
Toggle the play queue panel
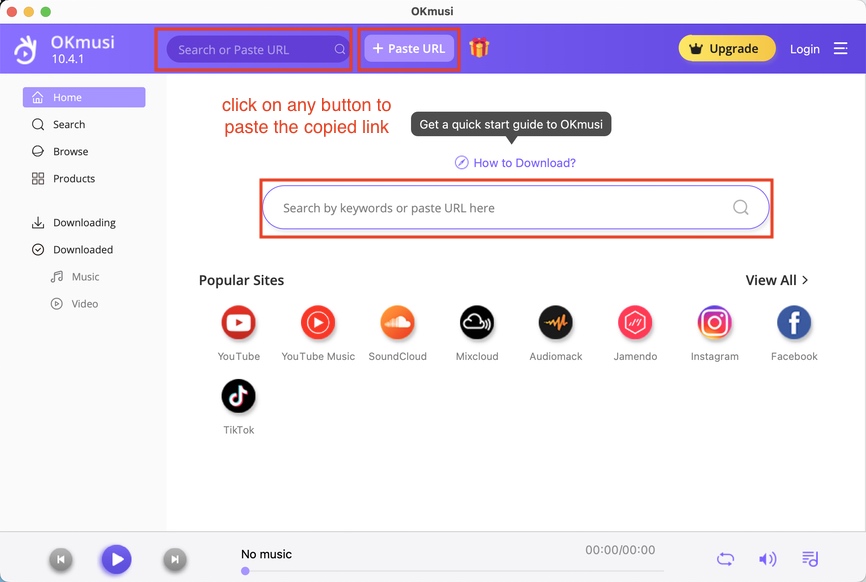point(812,559)
